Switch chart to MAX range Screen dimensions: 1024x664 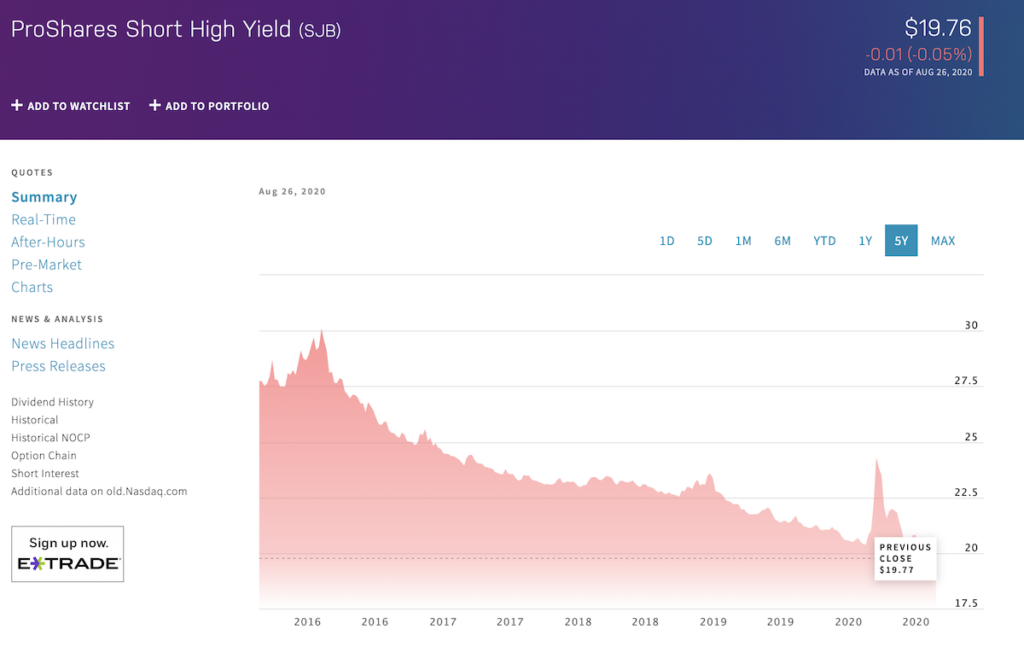[942, 241]
